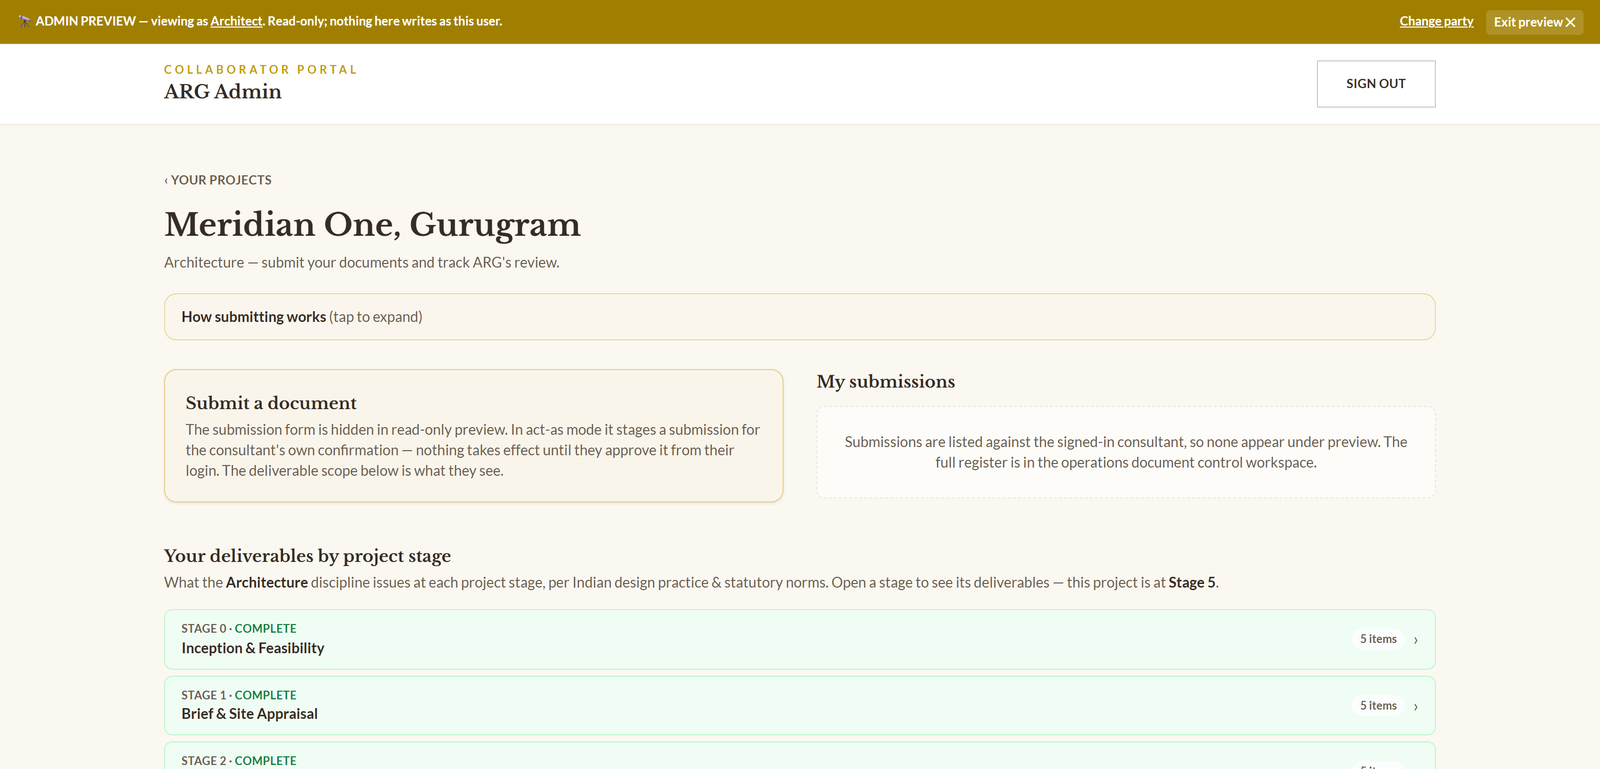Click the SIGN OUT button
Image resolution: width=1600 pixels, height=769 pixels.
1376,84
